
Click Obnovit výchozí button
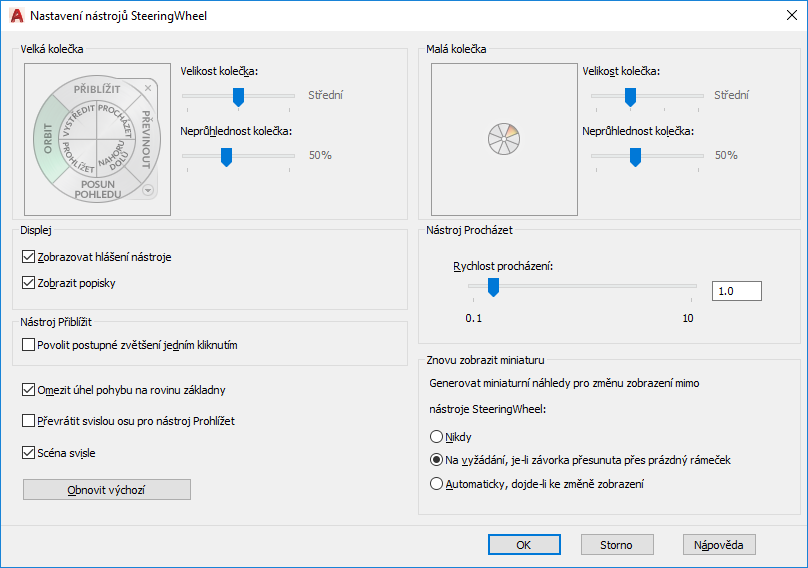coord(107,490)
